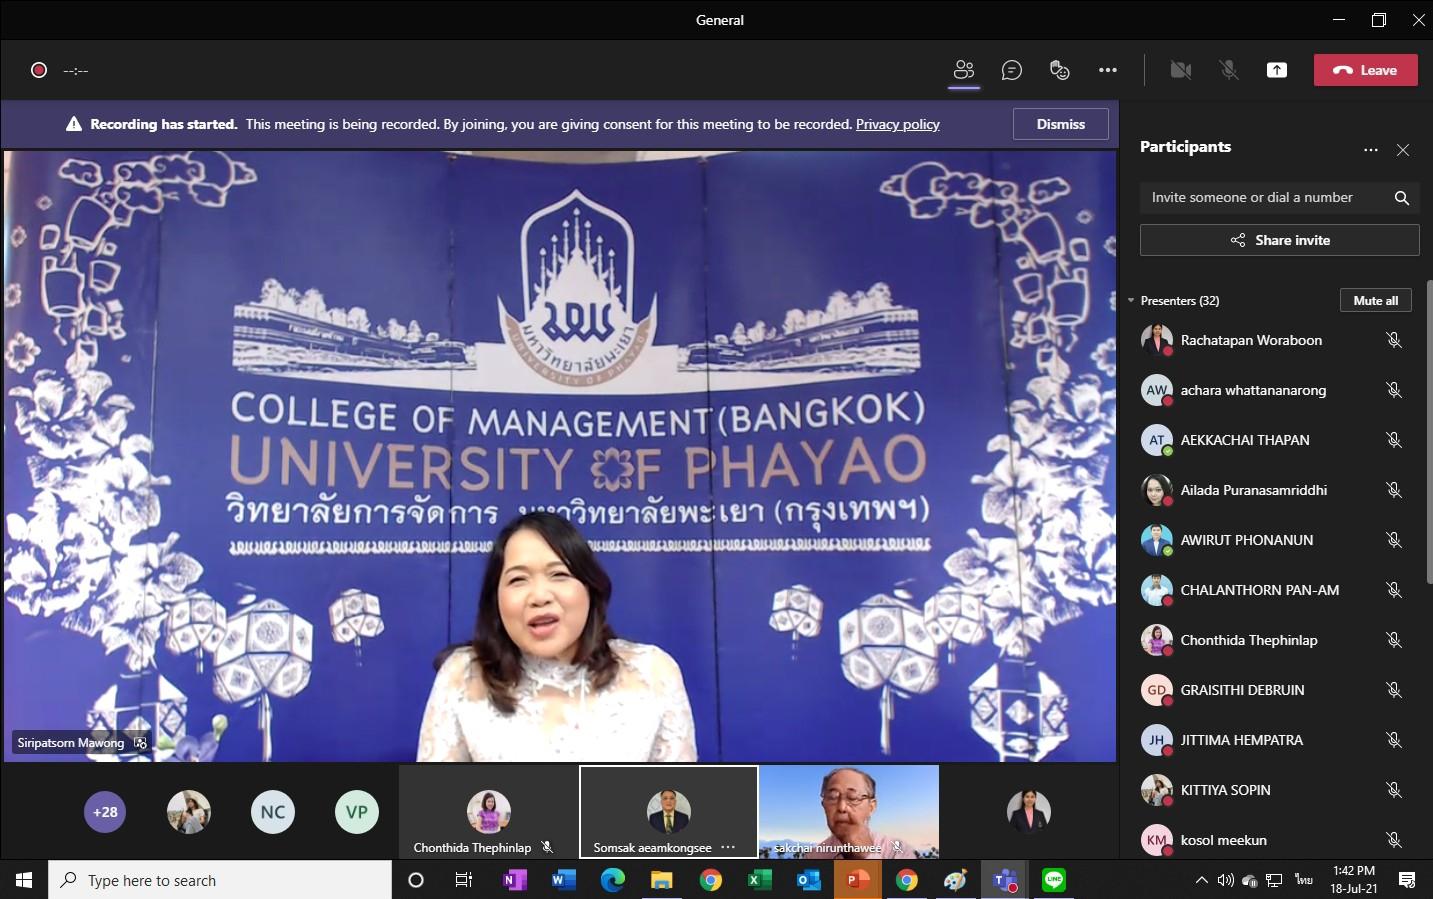The height and width of the screenshot is (899, 1433).
Task: Collapse the Presenters (32) section
Action: (x=1131, y=301)
